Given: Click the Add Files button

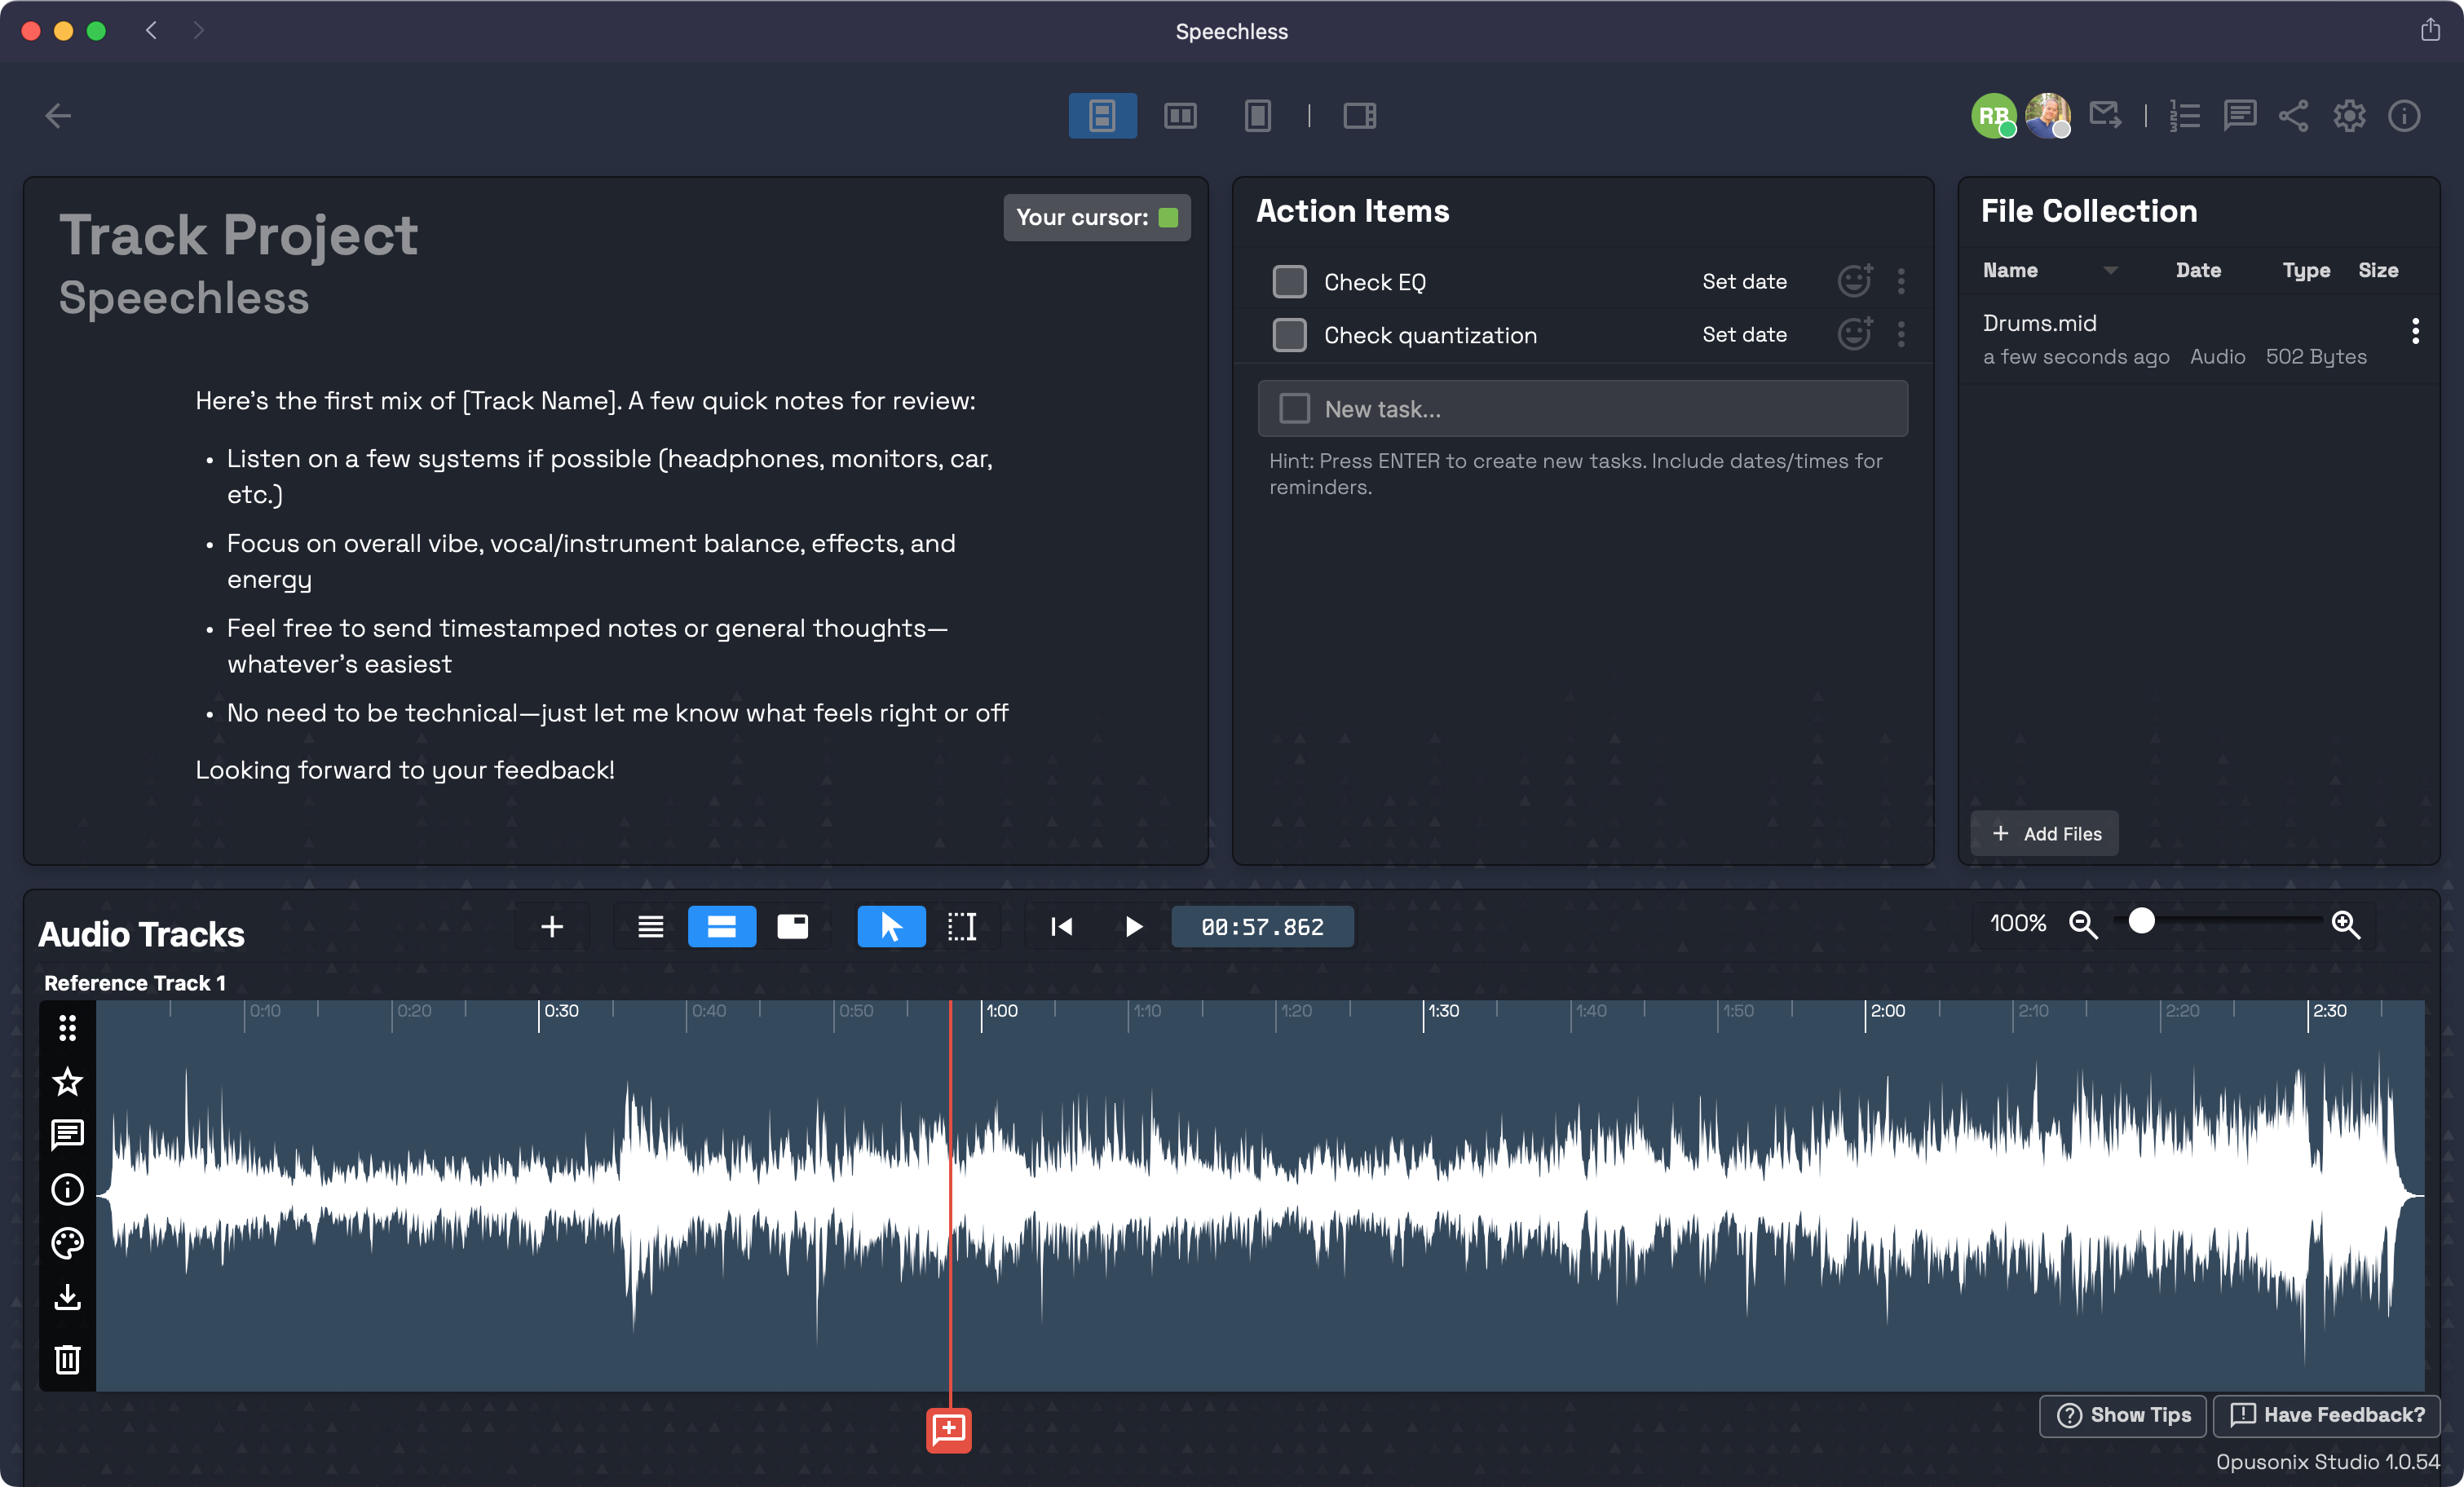Looking at the screenshot, I should (x=2045, y=833).
